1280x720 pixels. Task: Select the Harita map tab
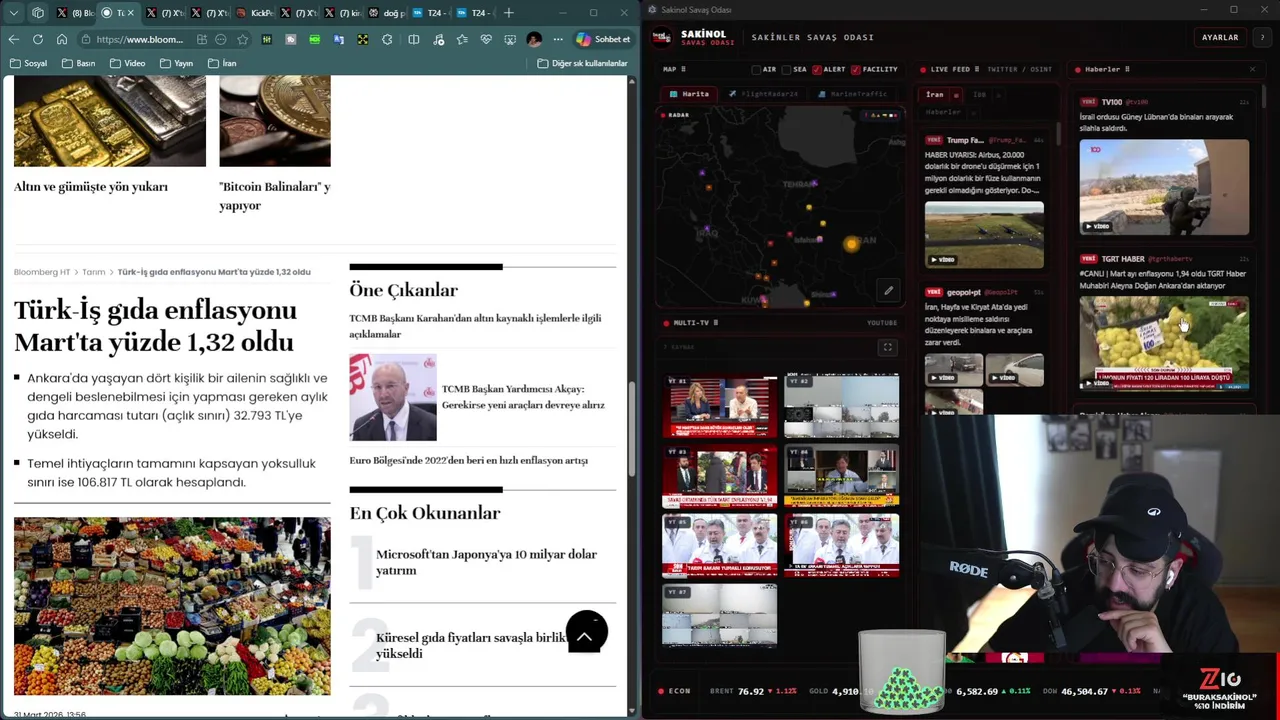pyautogui.click(x=689, y=94)
